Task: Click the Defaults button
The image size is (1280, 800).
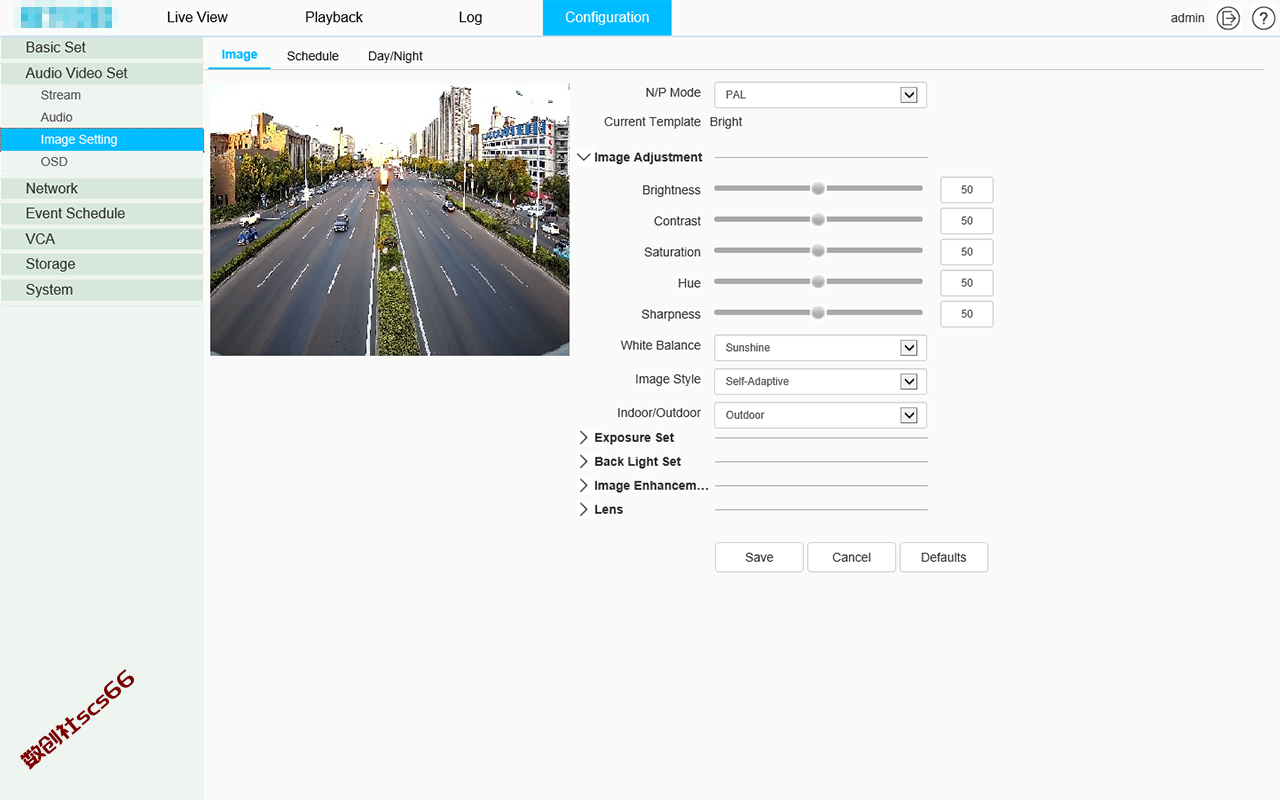Action: (x=944, y=557)
